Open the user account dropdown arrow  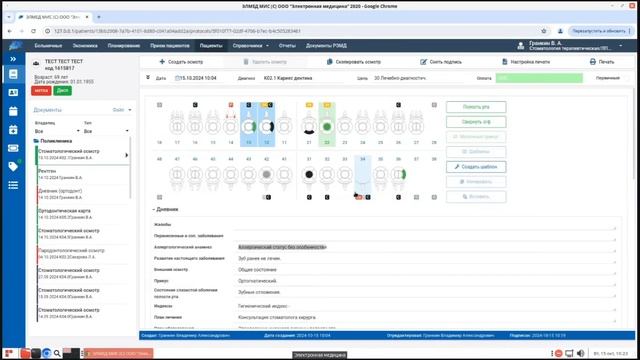click(x=621, y=46)
